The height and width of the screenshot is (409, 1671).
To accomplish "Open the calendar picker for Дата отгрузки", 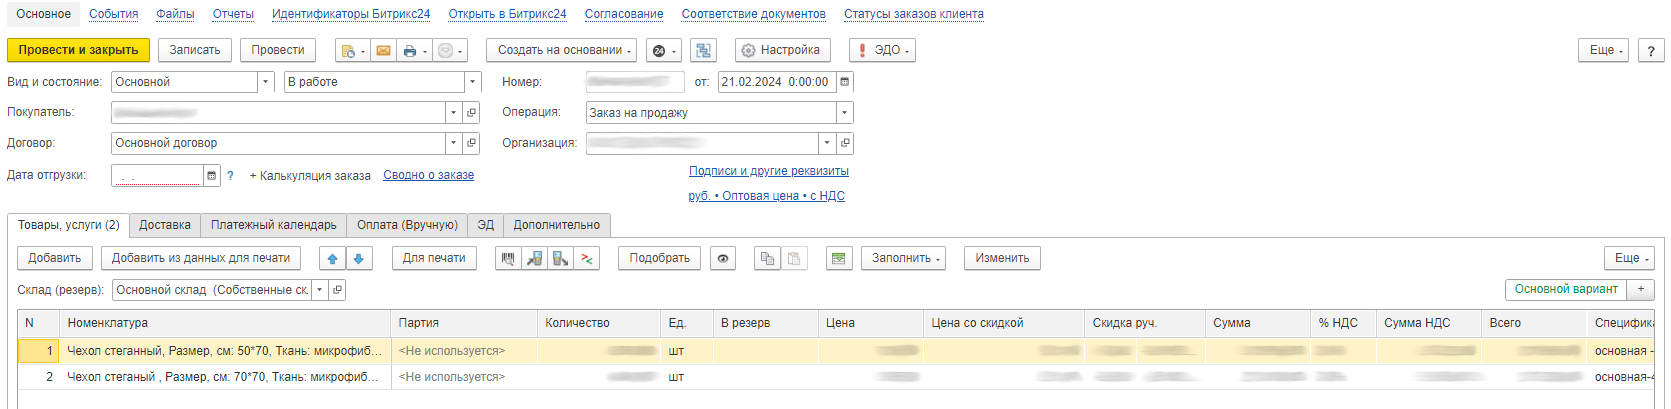I will pyautogui.click(x=211, y=175).
